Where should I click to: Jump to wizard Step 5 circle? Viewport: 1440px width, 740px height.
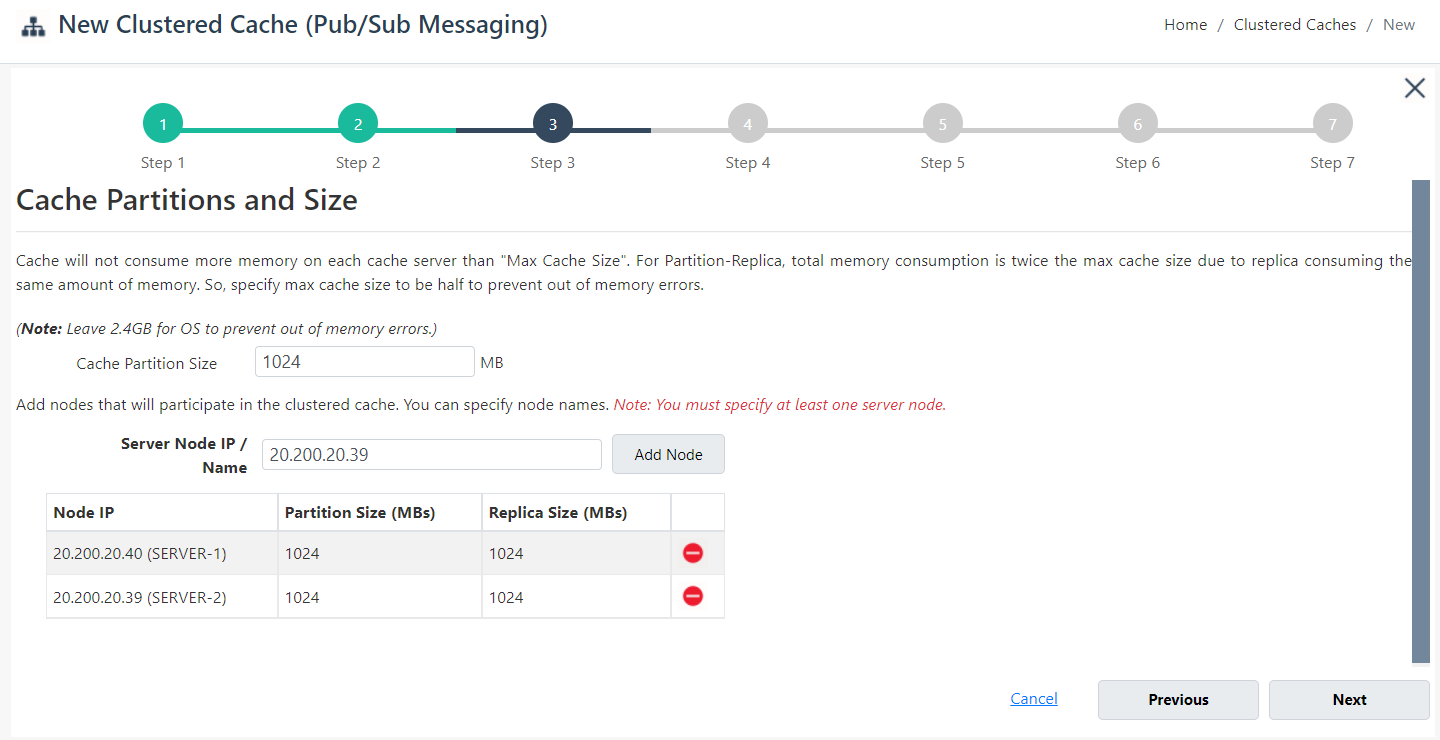943,124
